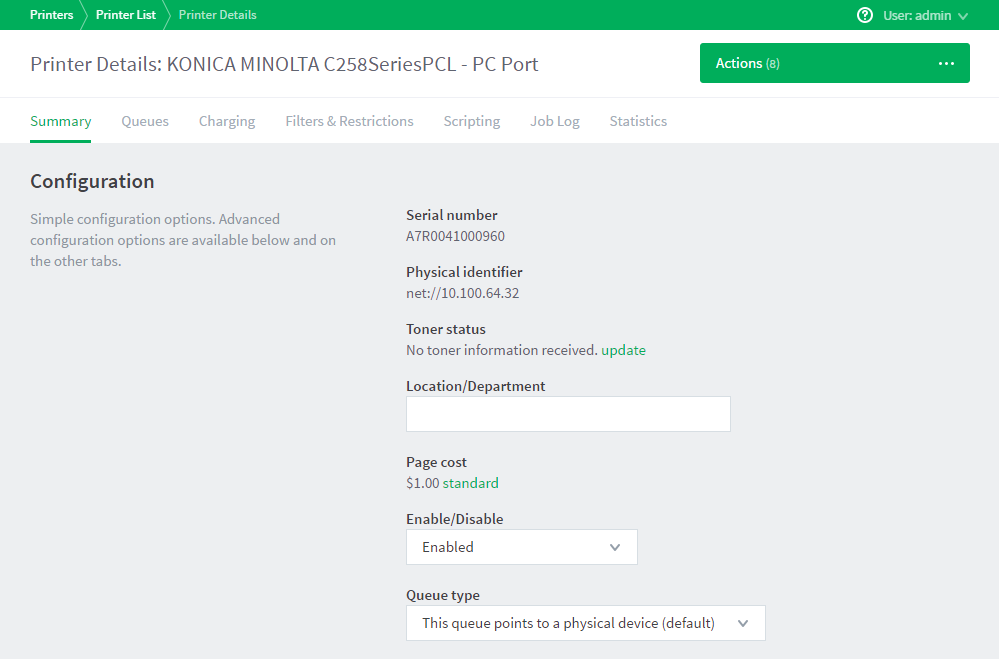Click the standard page cost link
This screenshot has height=659, width=999.
(x=471, y=483)
